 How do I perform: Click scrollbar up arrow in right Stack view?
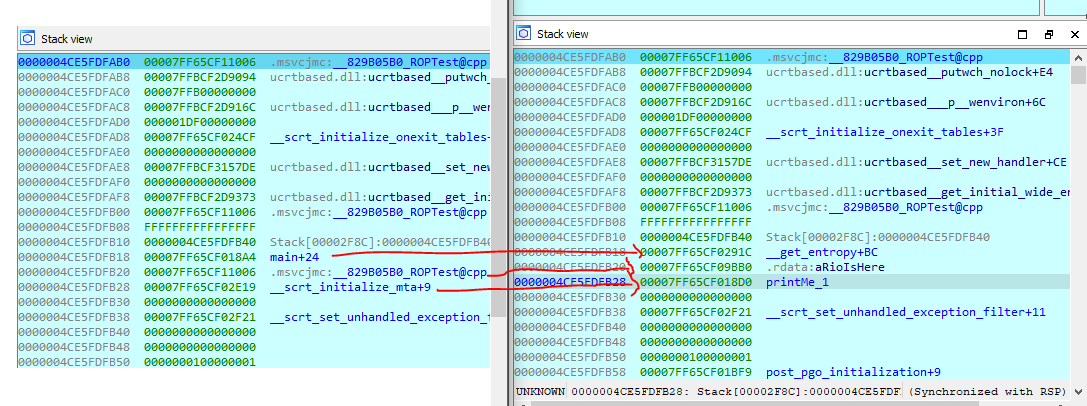[x=1078, y=56]
